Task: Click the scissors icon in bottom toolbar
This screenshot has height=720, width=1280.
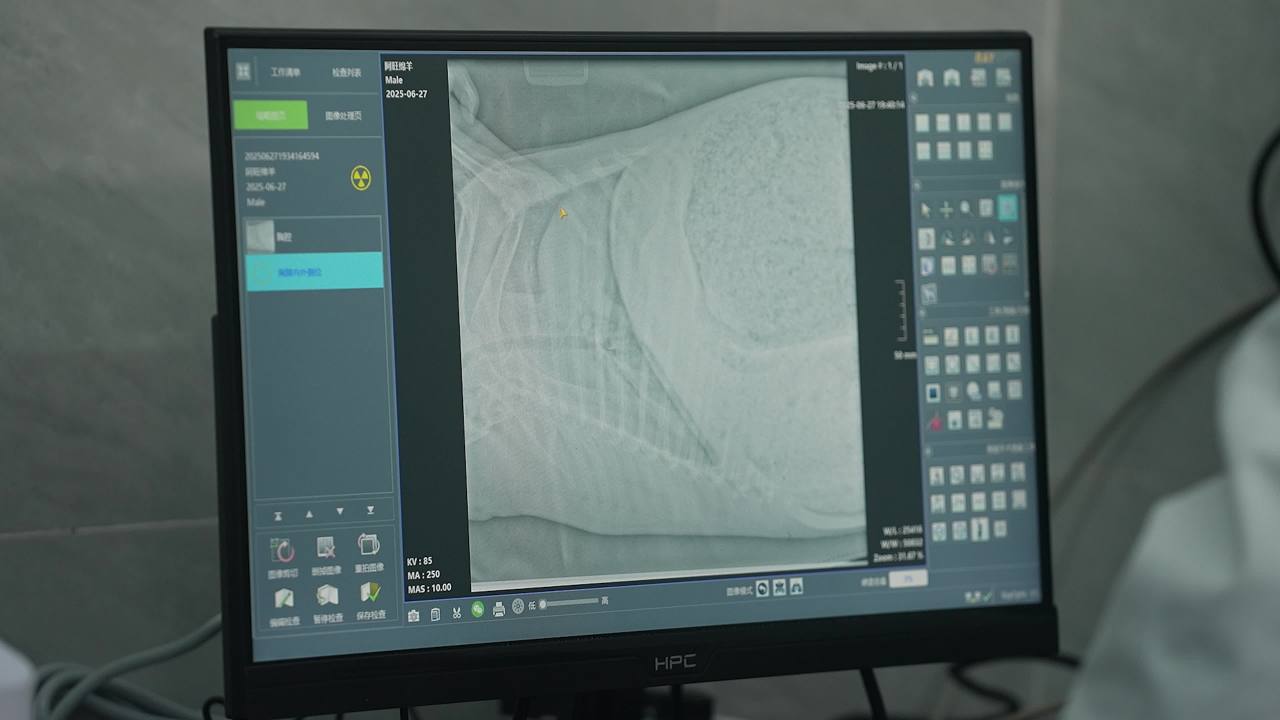Action: 456,612
